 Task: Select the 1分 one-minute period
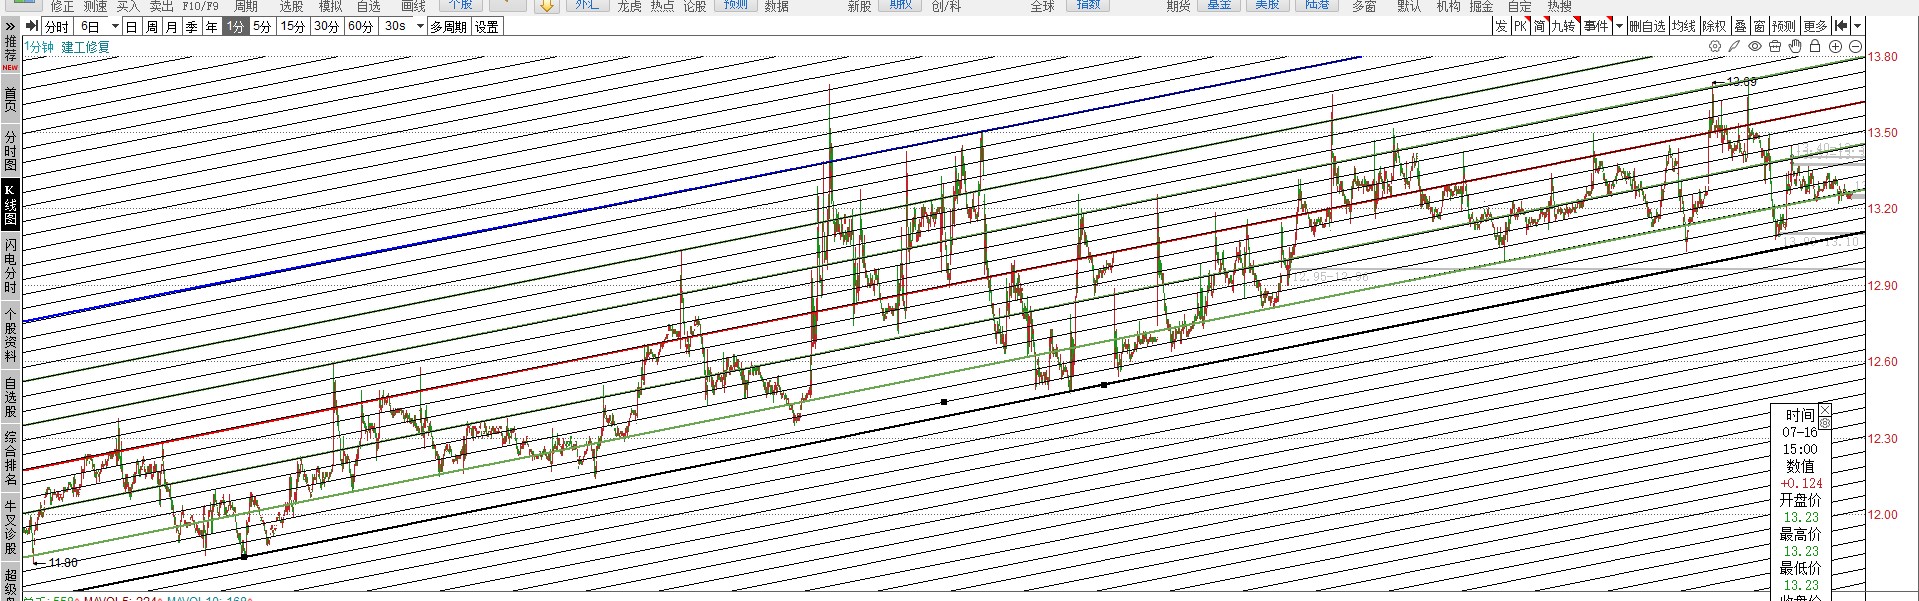click(235, 26)
